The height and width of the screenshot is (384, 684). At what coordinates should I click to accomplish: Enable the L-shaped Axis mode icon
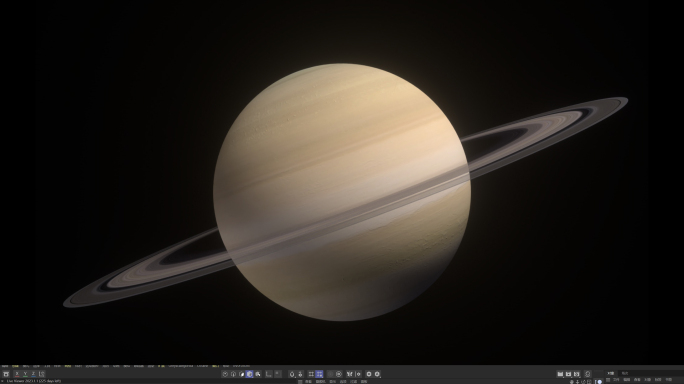[x=269, y=374]
